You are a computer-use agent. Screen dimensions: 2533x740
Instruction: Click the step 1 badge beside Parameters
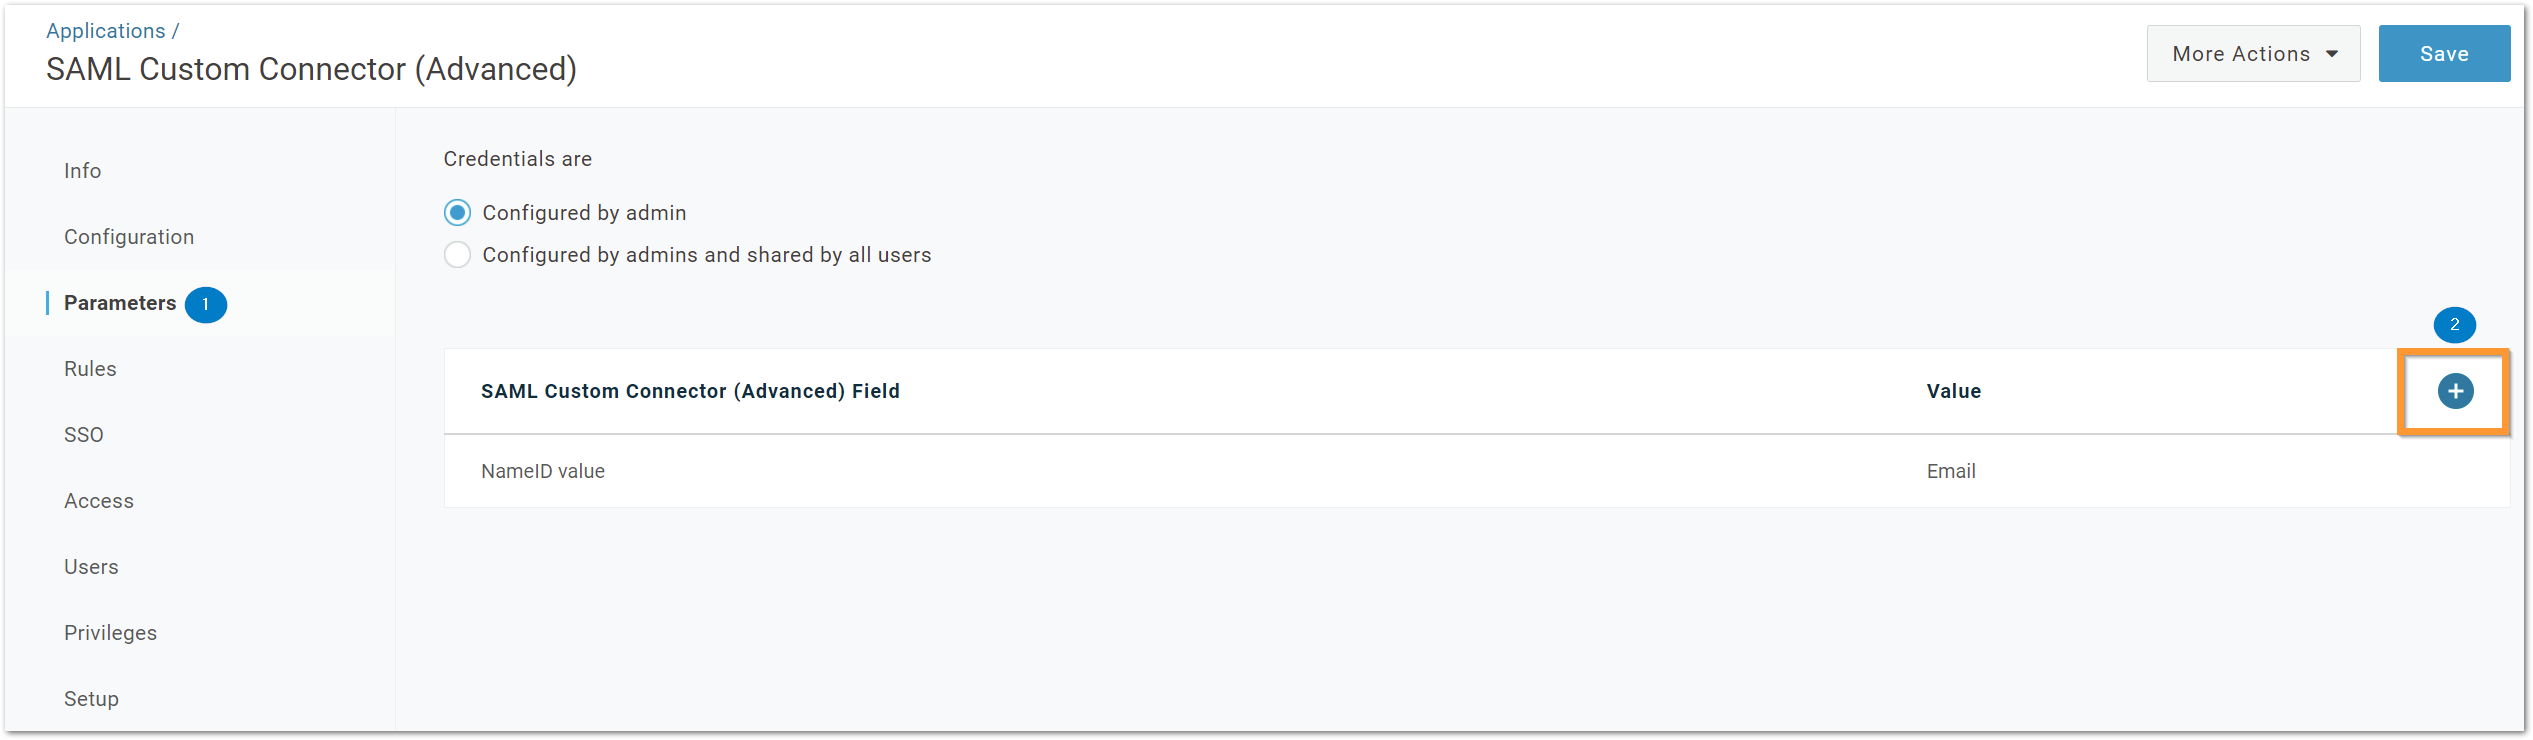206,304
